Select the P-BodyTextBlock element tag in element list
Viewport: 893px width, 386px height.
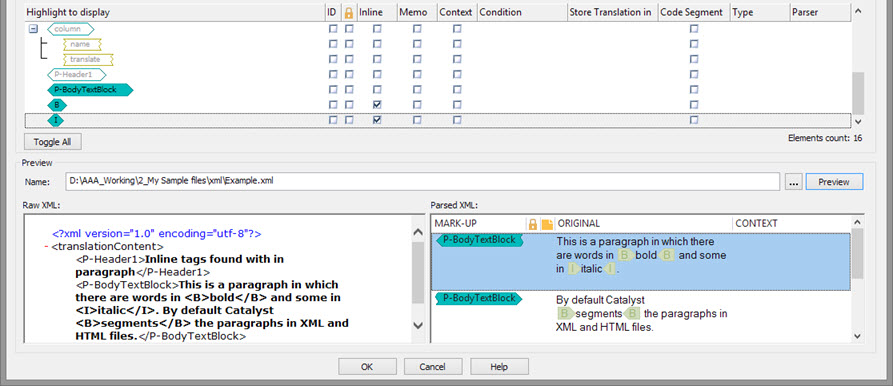pyautogui.click(x=90, y=90)
